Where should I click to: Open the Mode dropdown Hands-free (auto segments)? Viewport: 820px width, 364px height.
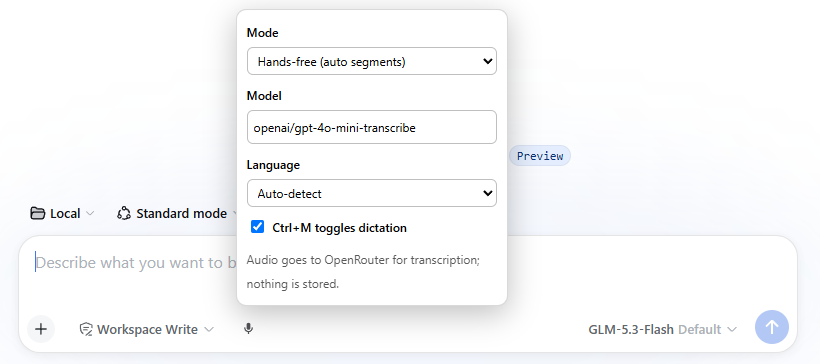click(372, 61)
